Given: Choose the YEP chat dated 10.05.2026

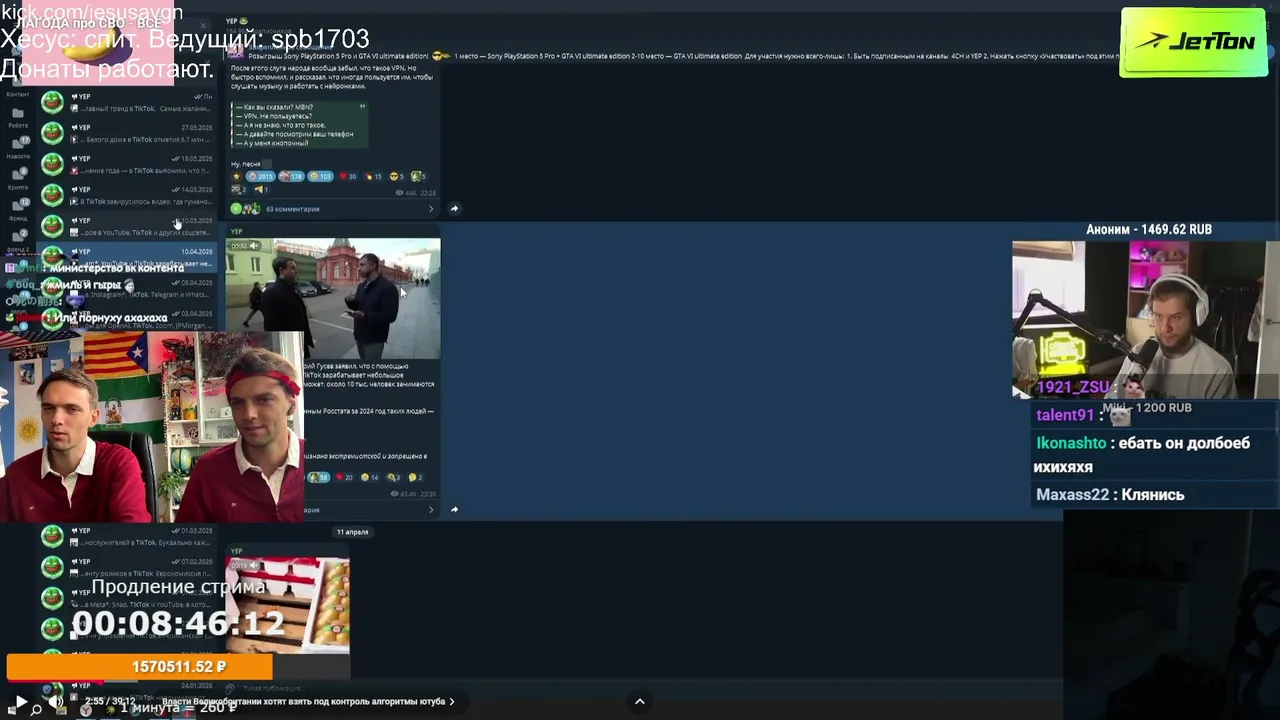Looking at the screenshot, I should pos(127,226).
